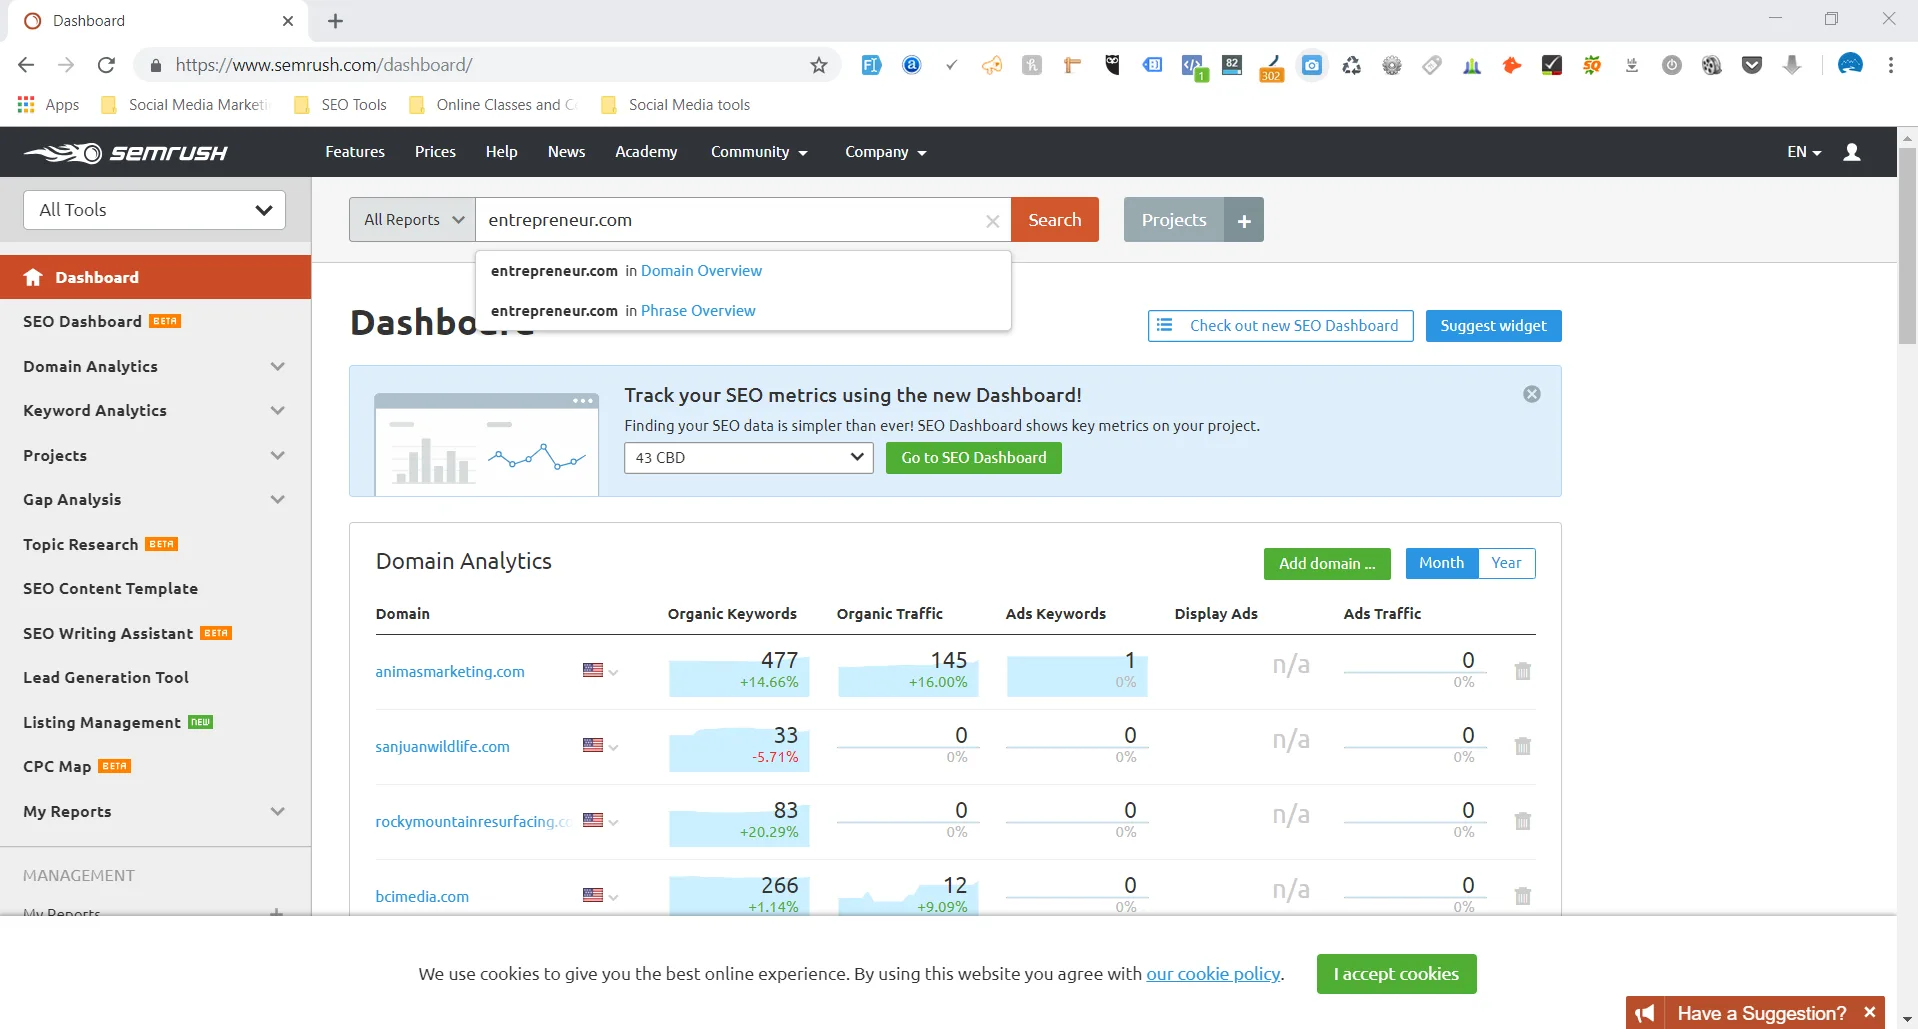The height and width of the screenshot is (1029, 1918).
Task: Open the All Reports dropdown
Action: pyautogui.click(x=412, y=220)
